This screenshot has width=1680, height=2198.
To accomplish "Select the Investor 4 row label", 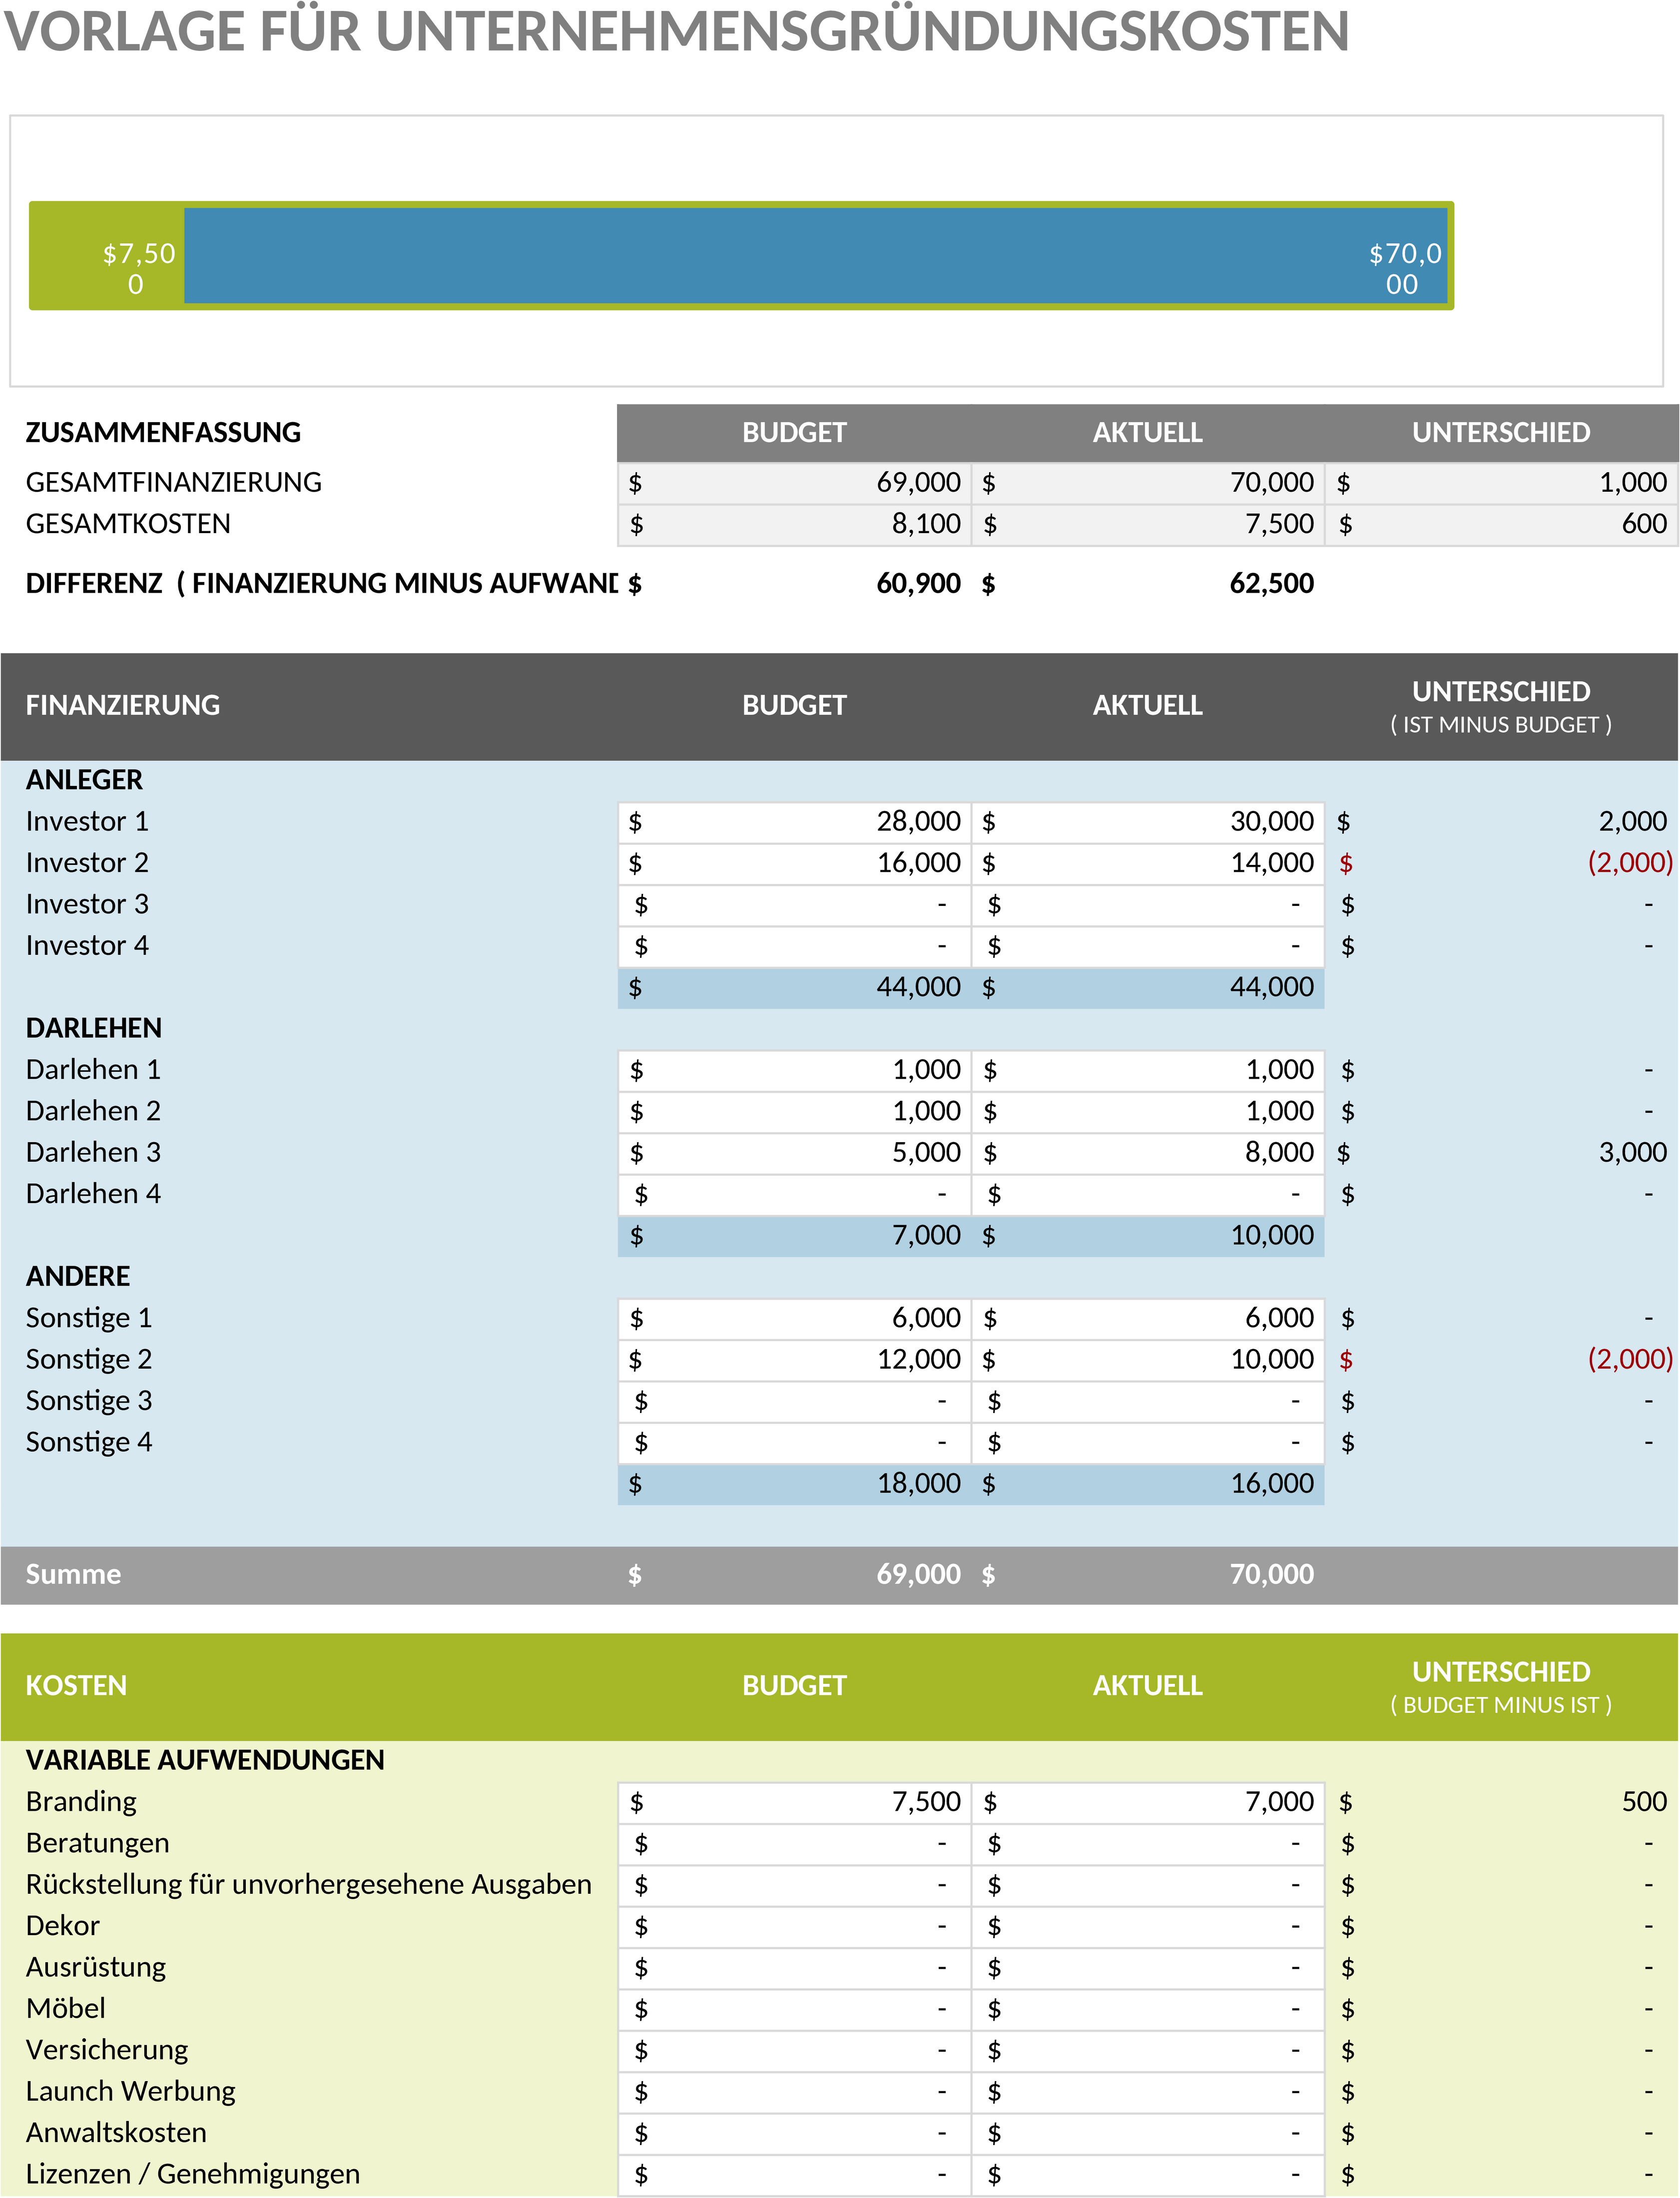I will tap(87, 945).
